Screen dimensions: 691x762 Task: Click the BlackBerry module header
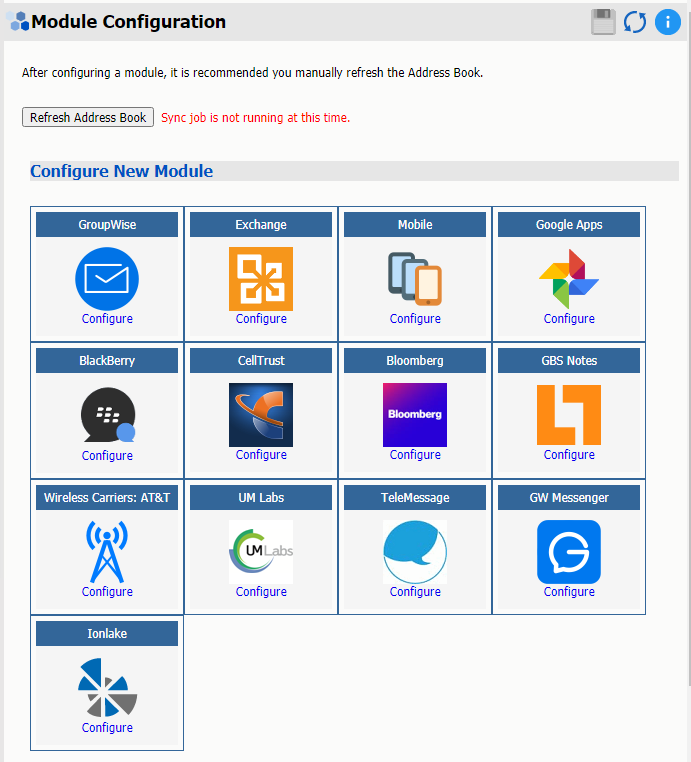[107, 361]
